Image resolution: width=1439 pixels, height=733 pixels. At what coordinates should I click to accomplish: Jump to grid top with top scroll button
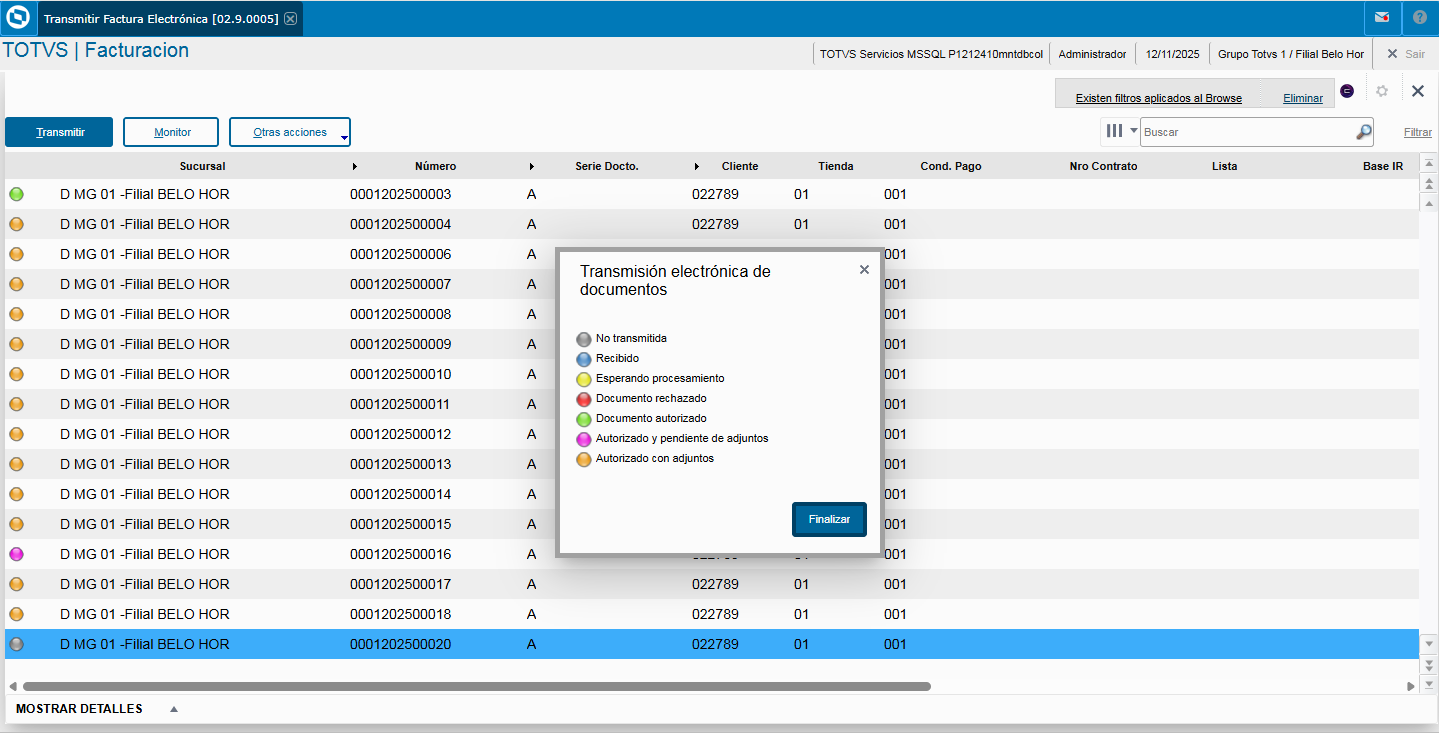point(1429,164)
